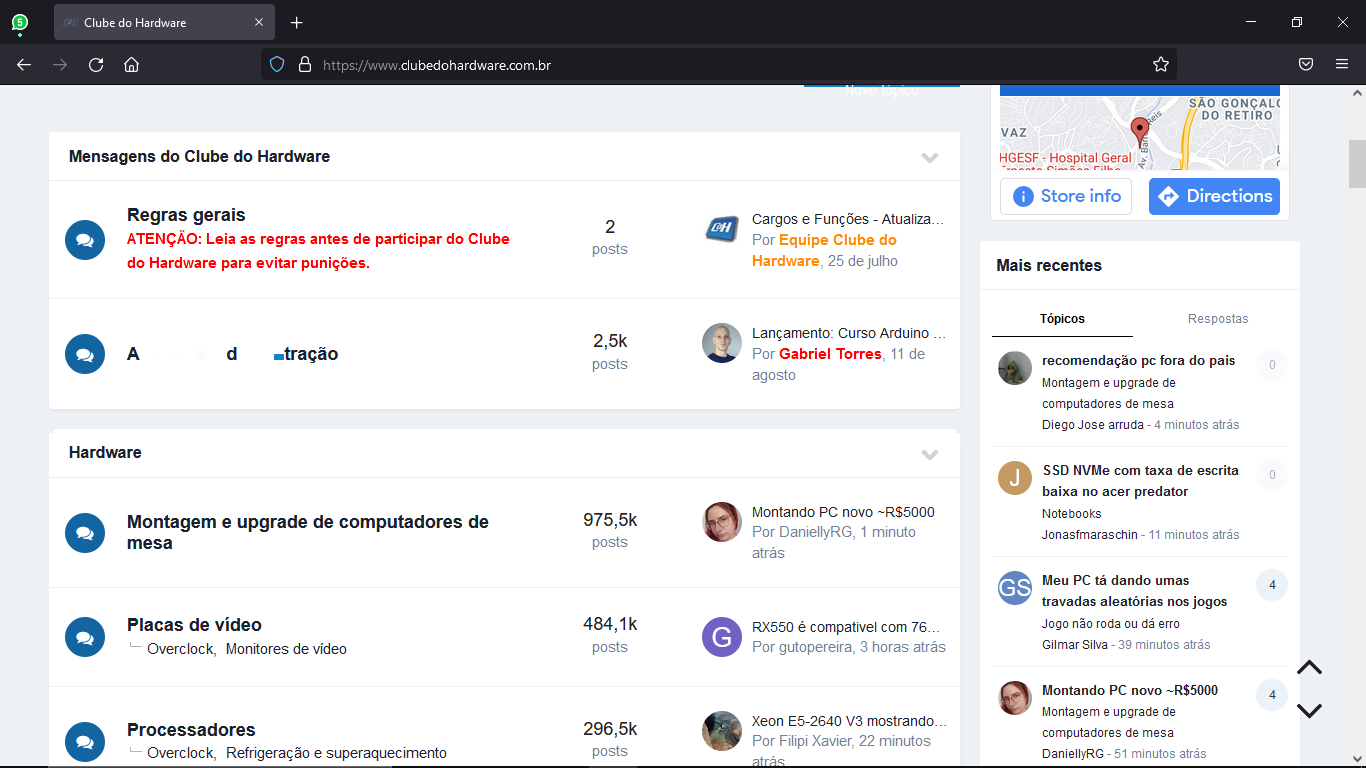
Task: Open Jogo não roda ou dá erro link
Action: click(1111, 623)
